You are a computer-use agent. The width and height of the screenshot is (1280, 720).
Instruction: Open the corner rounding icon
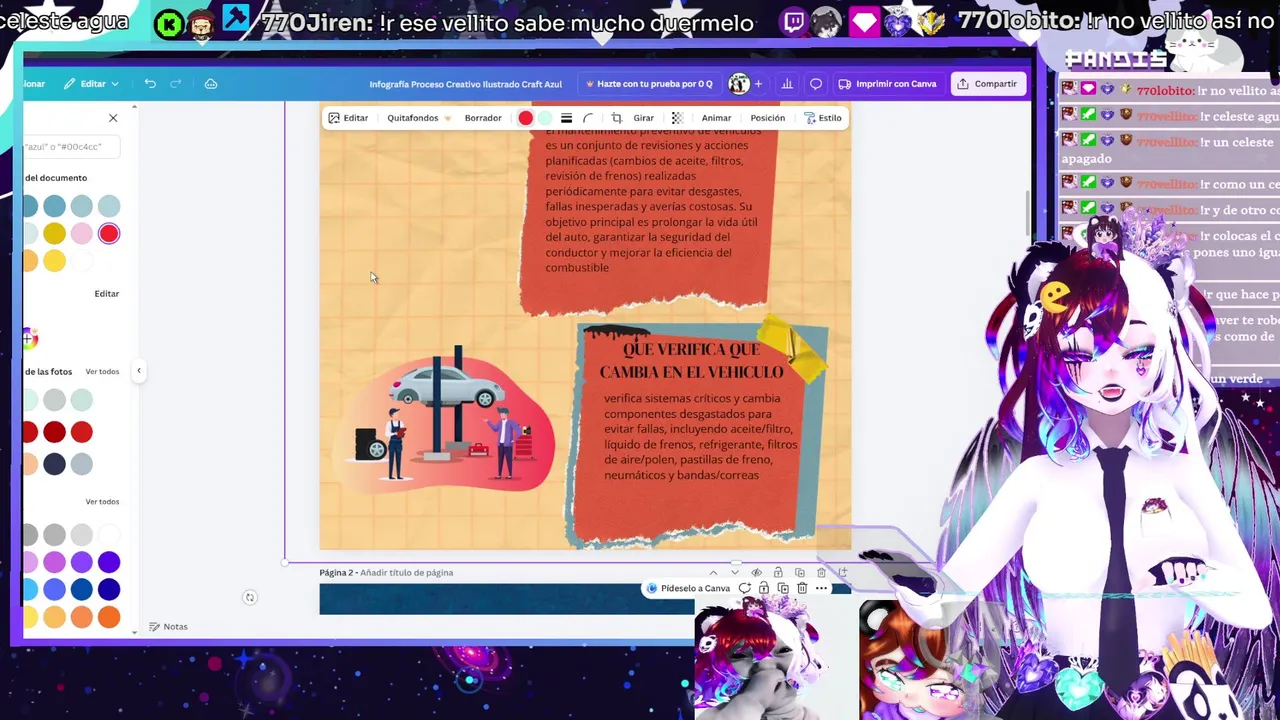click(x=588, y=118)
